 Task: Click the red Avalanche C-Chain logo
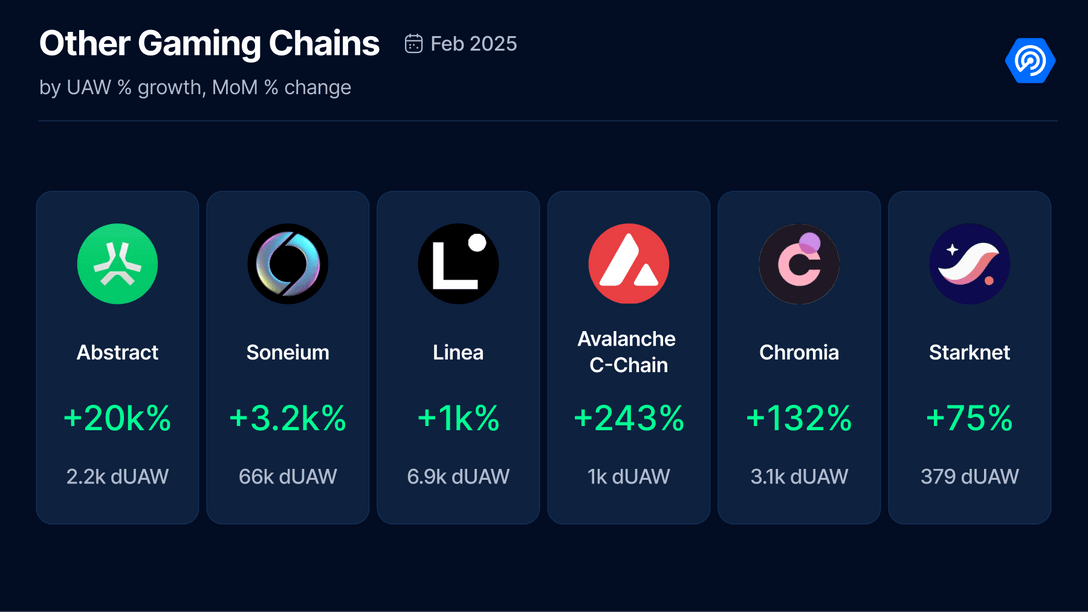[x=628, y=264]
